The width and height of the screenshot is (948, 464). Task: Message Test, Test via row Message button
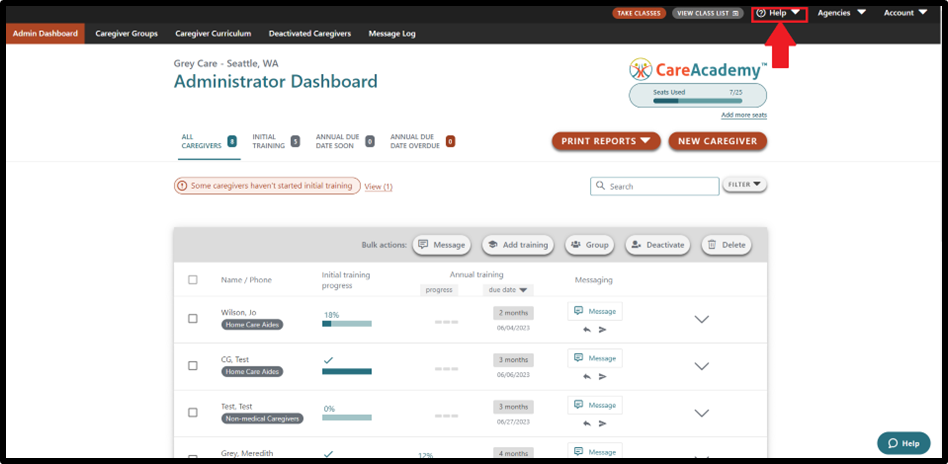[x=595, y=405]
